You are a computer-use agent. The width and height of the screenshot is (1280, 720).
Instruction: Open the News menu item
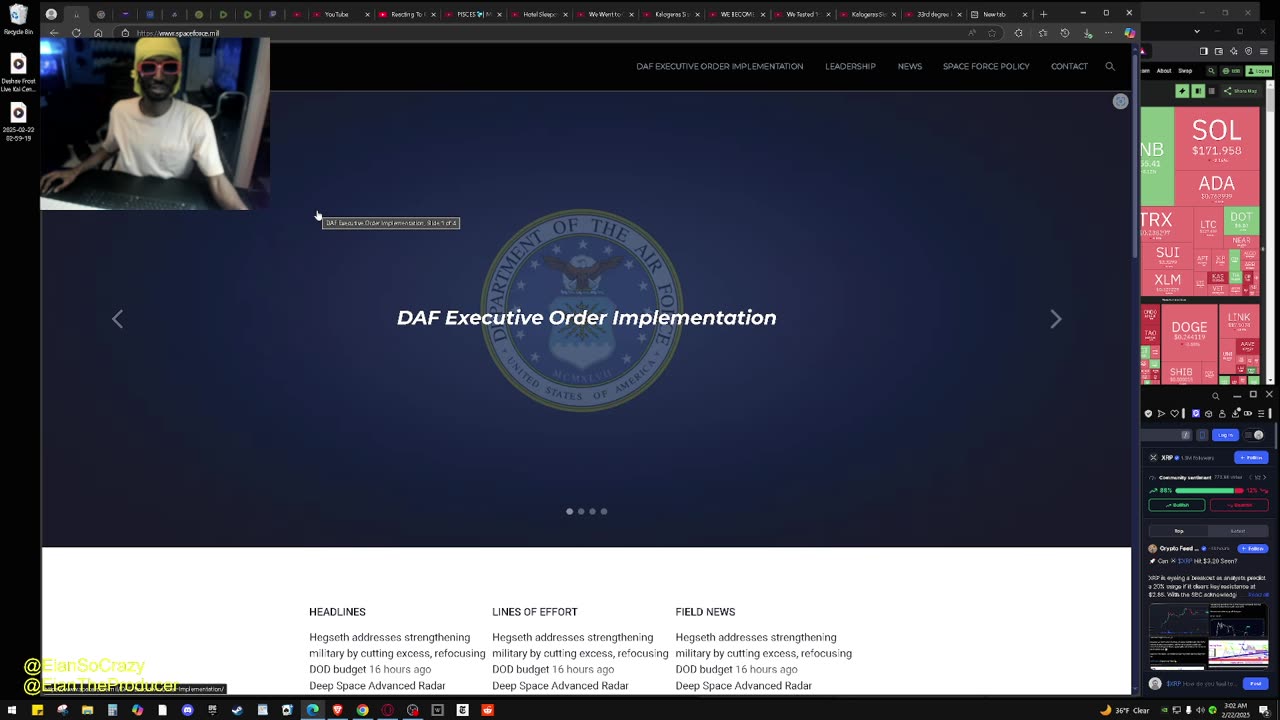[909, 66]
